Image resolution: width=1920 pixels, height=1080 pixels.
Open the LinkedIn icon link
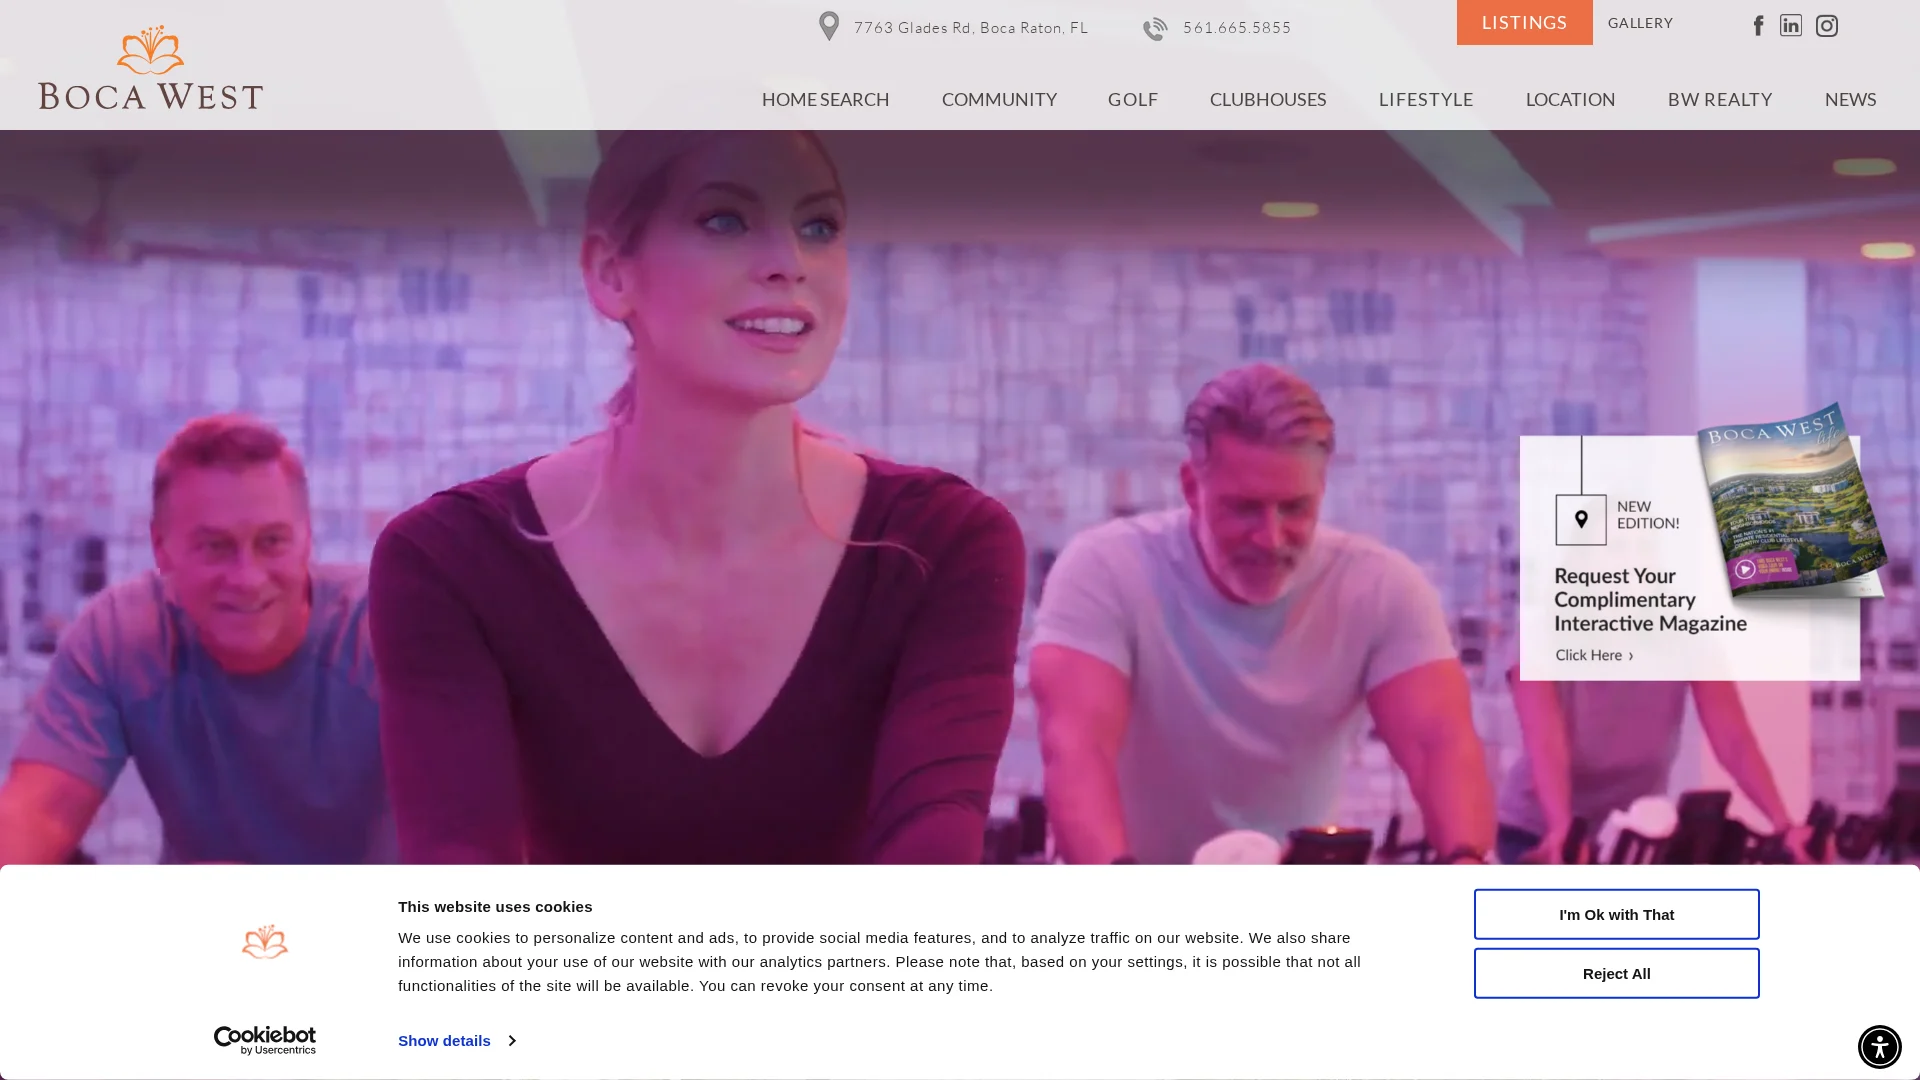coord(1791,26)
